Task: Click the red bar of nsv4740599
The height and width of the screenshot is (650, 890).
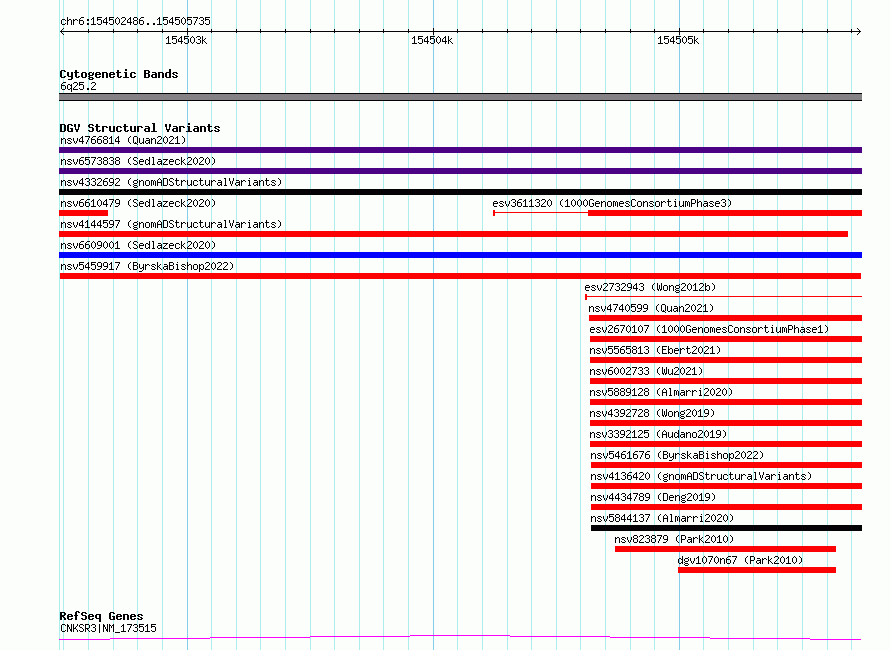Action: pyautogui.click(x=725, y=318)
